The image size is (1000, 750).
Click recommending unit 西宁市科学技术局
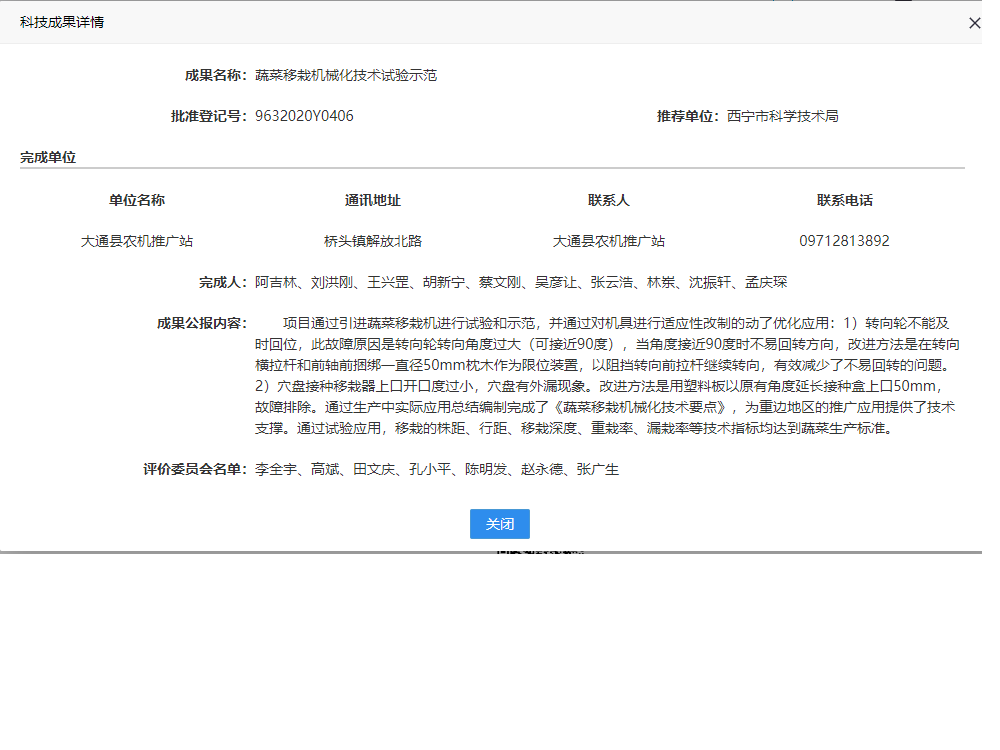[x=782, y=116]
